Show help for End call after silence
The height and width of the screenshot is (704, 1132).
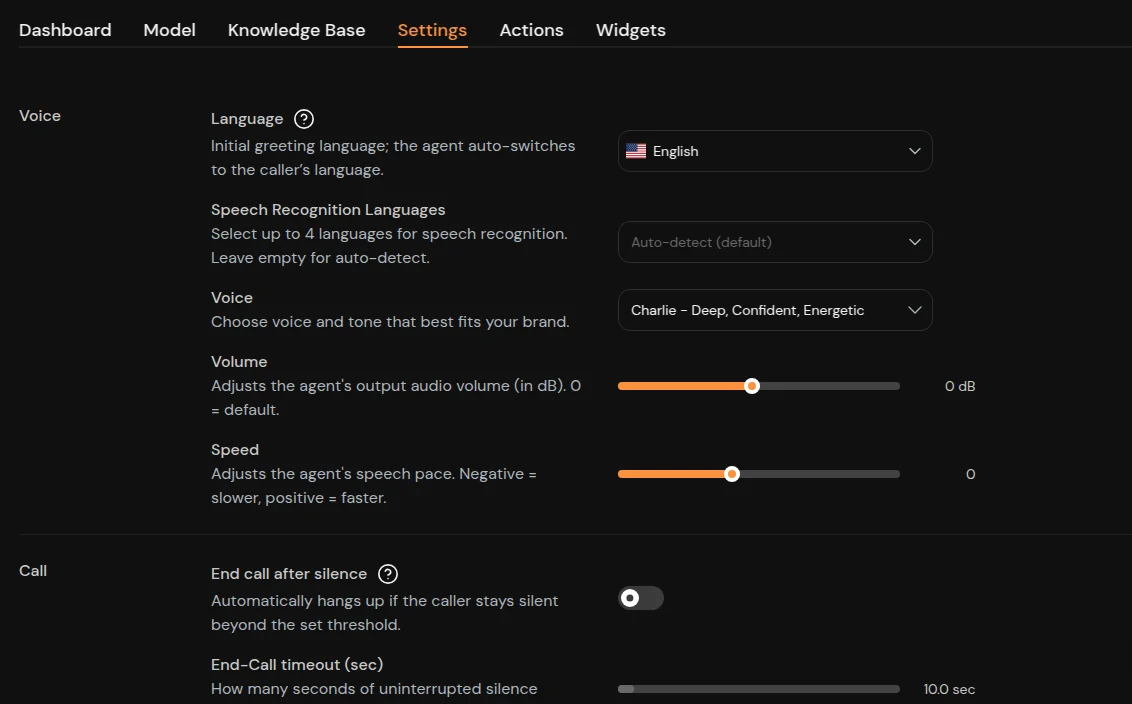pyautogui.click(x=388, y=573)
